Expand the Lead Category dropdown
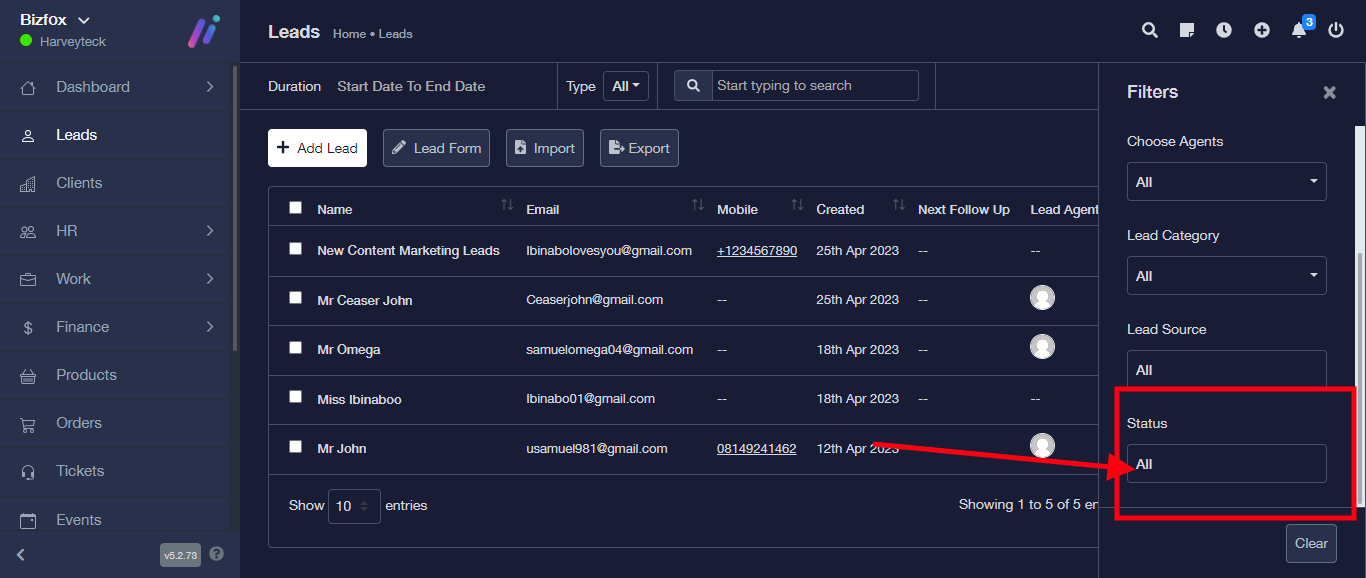 pyautogui.click(x=1226, y=276)
